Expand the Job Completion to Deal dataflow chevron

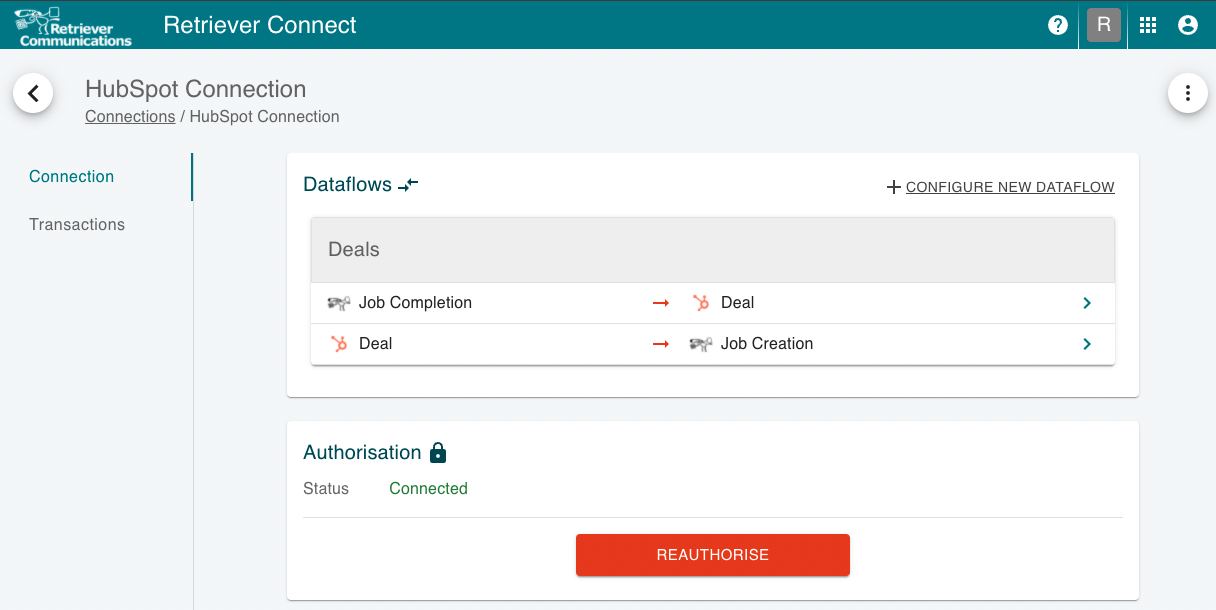[x=1087, y=303]
